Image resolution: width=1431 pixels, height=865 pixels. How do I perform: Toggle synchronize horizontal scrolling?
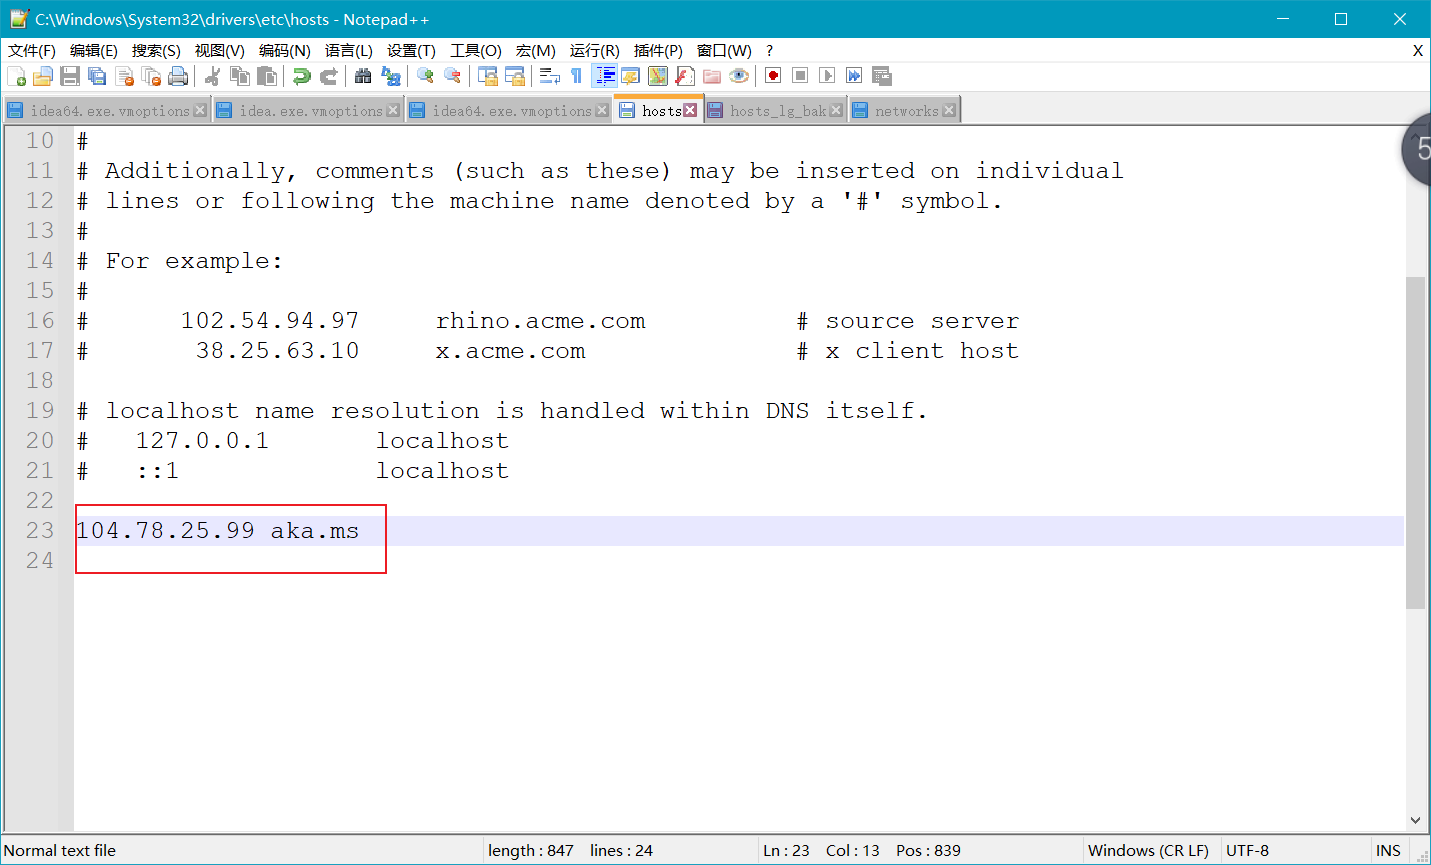click(515, 76)
